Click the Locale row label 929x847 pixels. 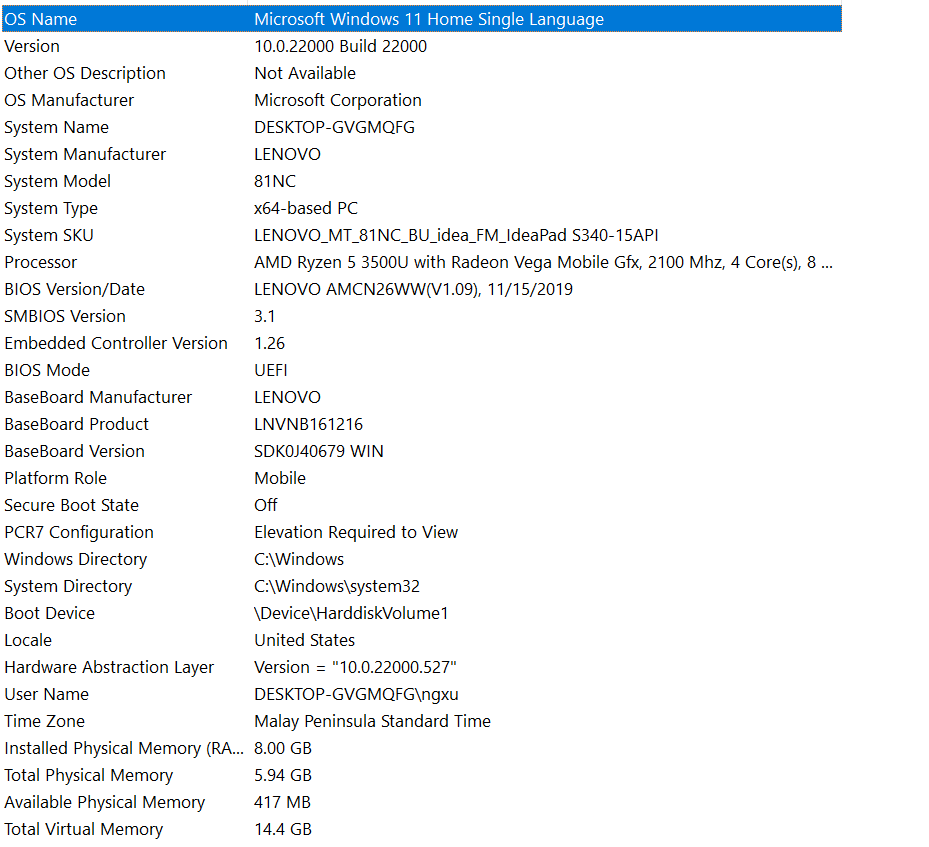point(28,640)
